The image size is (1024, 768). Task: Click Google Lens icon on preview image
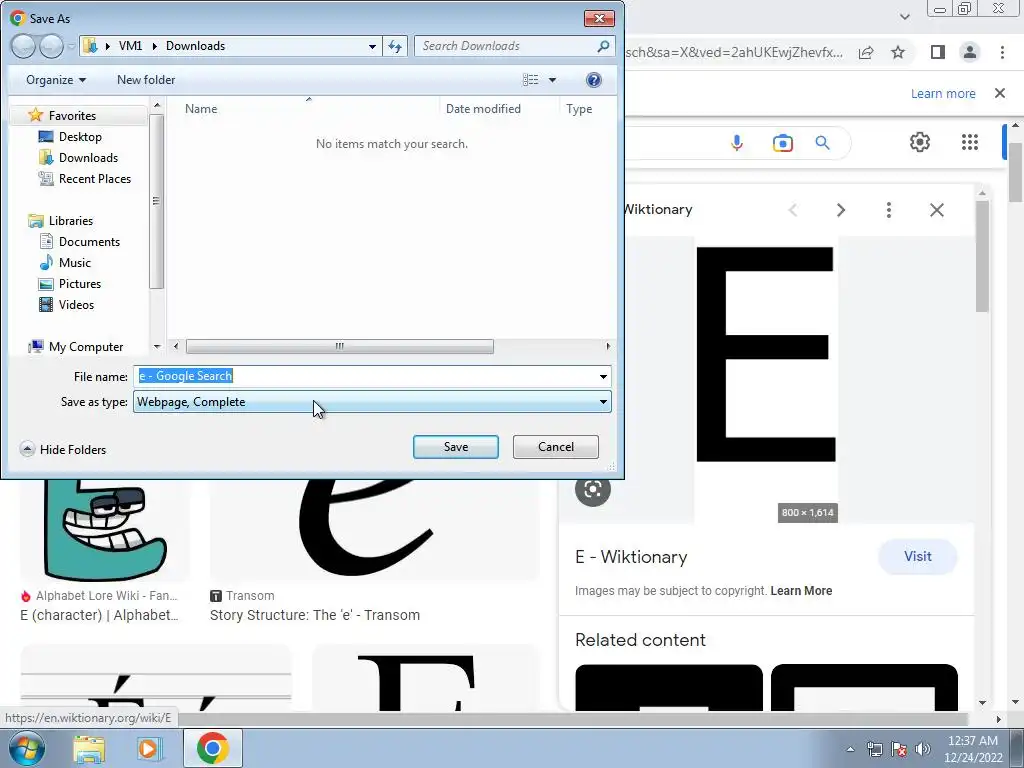click(592, 489)
